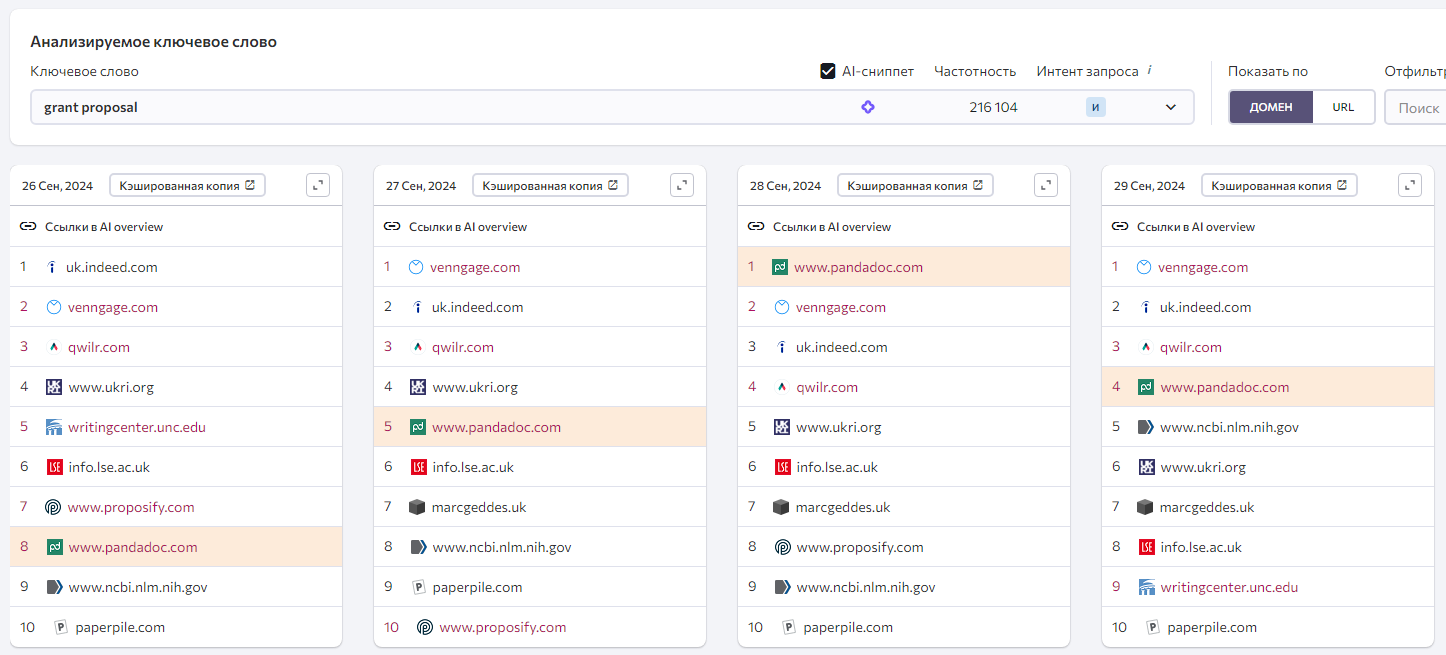Click qwilr.com favicon in 29 Сен column
The image size is (1446, 655).
pos(1146,347)
